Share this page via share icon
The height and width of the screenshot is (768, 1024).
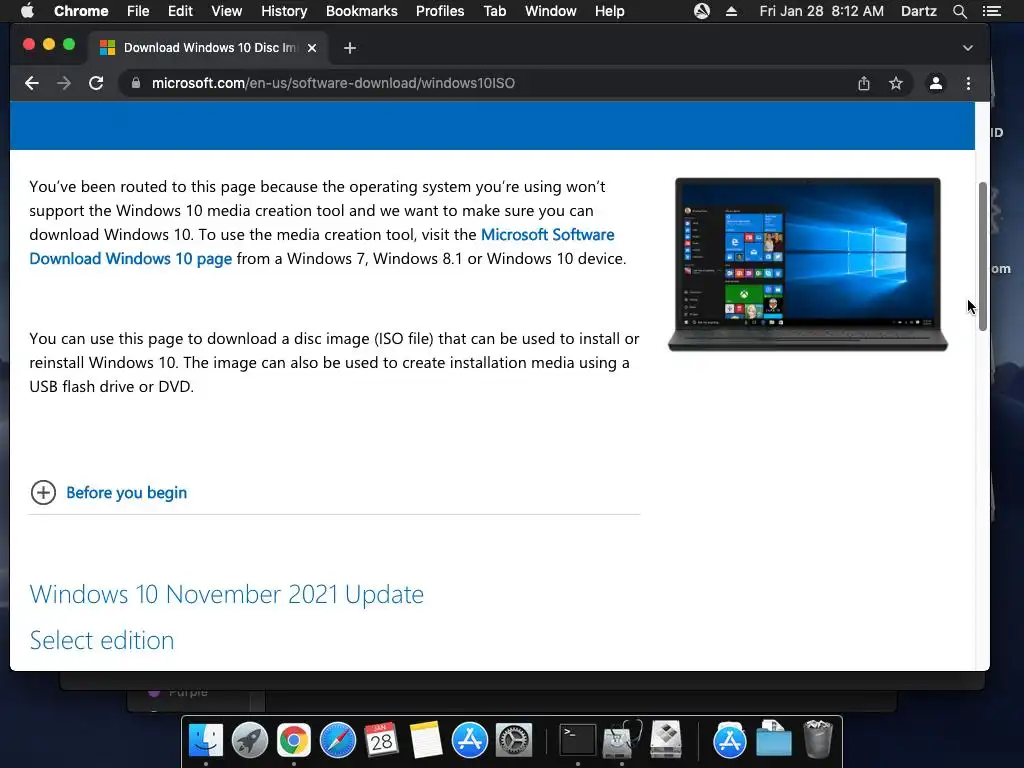pos(864,83)
